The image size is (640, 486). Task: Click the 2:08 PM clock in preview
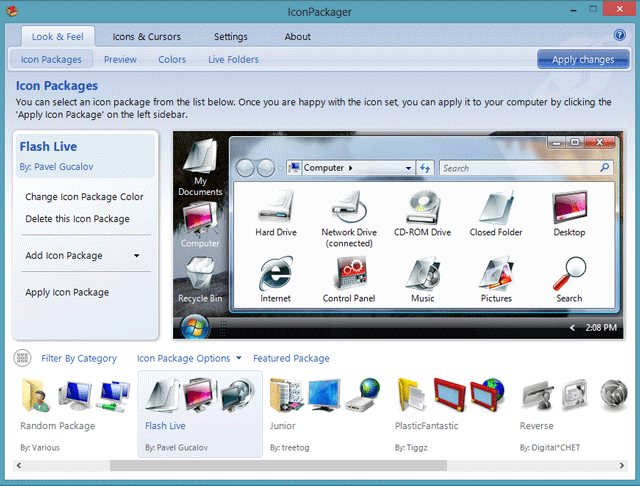[601, 327]
